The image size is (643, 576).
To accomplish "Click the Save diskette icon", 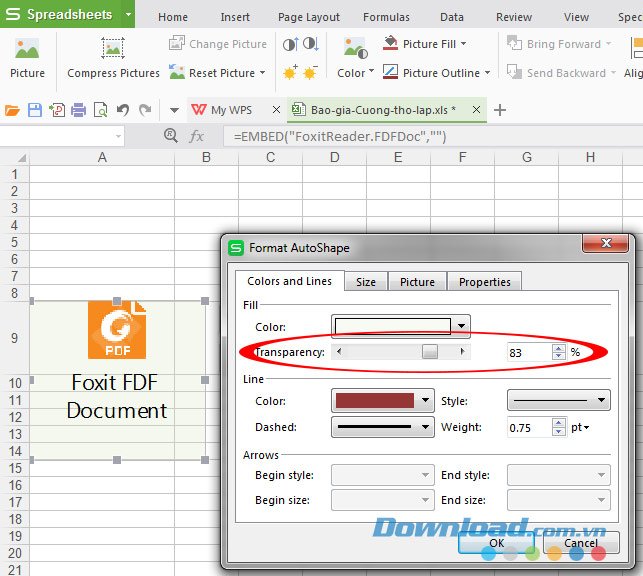I will pos(35,110).
